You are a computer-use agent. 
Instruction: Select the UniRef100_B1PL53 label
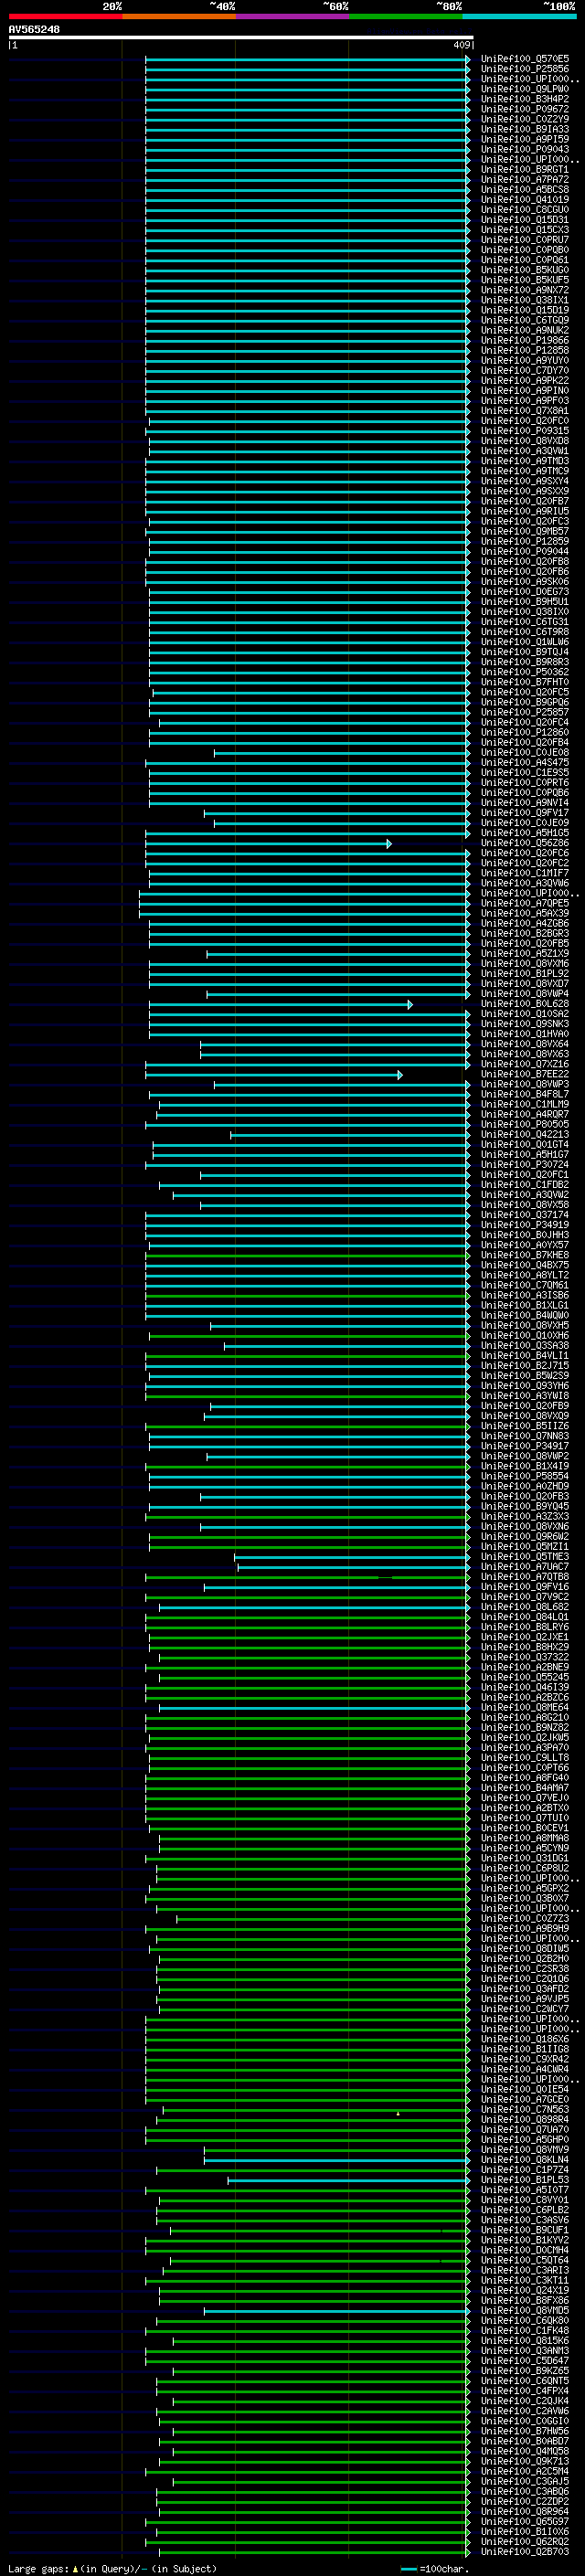tap(525, 2180)
